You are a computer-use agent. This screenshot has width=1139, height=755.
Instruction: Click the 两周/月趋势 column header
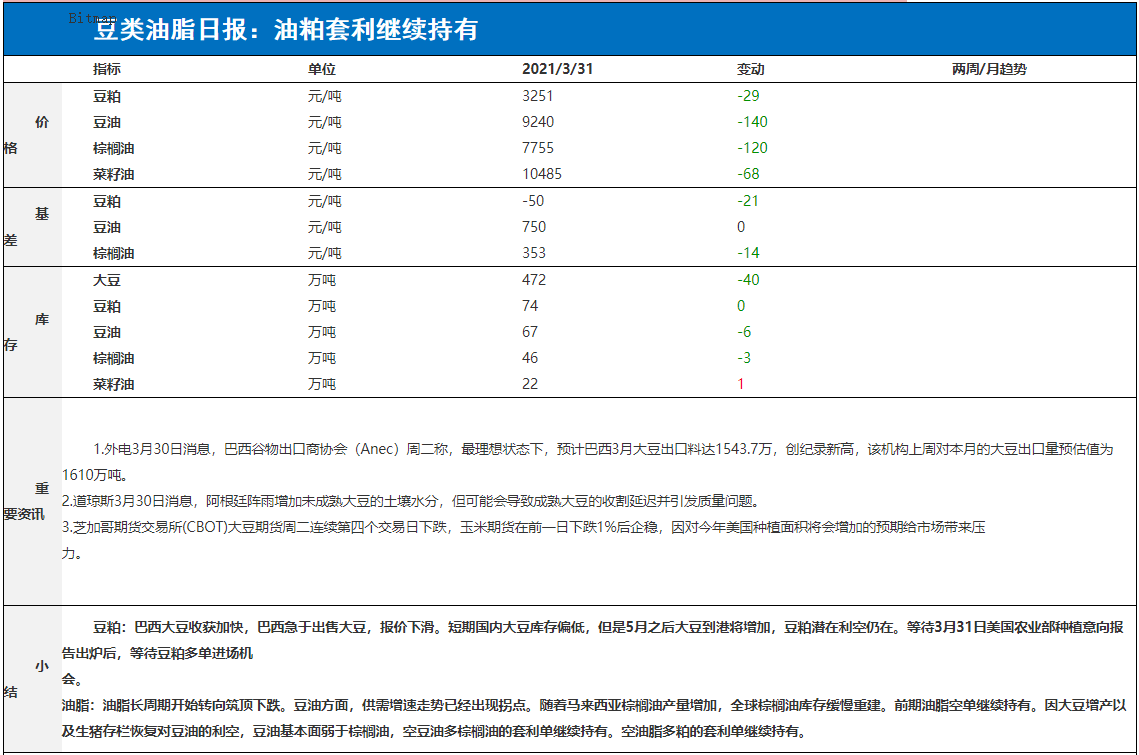point(989,69)
